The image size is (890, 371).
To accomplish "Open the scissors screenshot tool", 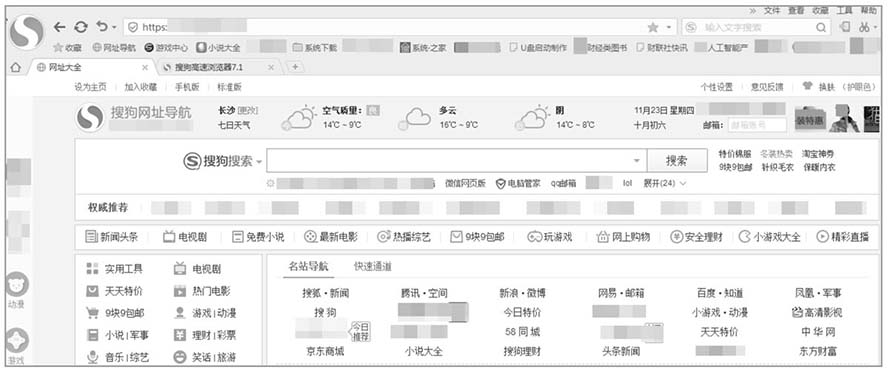I will click(x=864, y=27).
